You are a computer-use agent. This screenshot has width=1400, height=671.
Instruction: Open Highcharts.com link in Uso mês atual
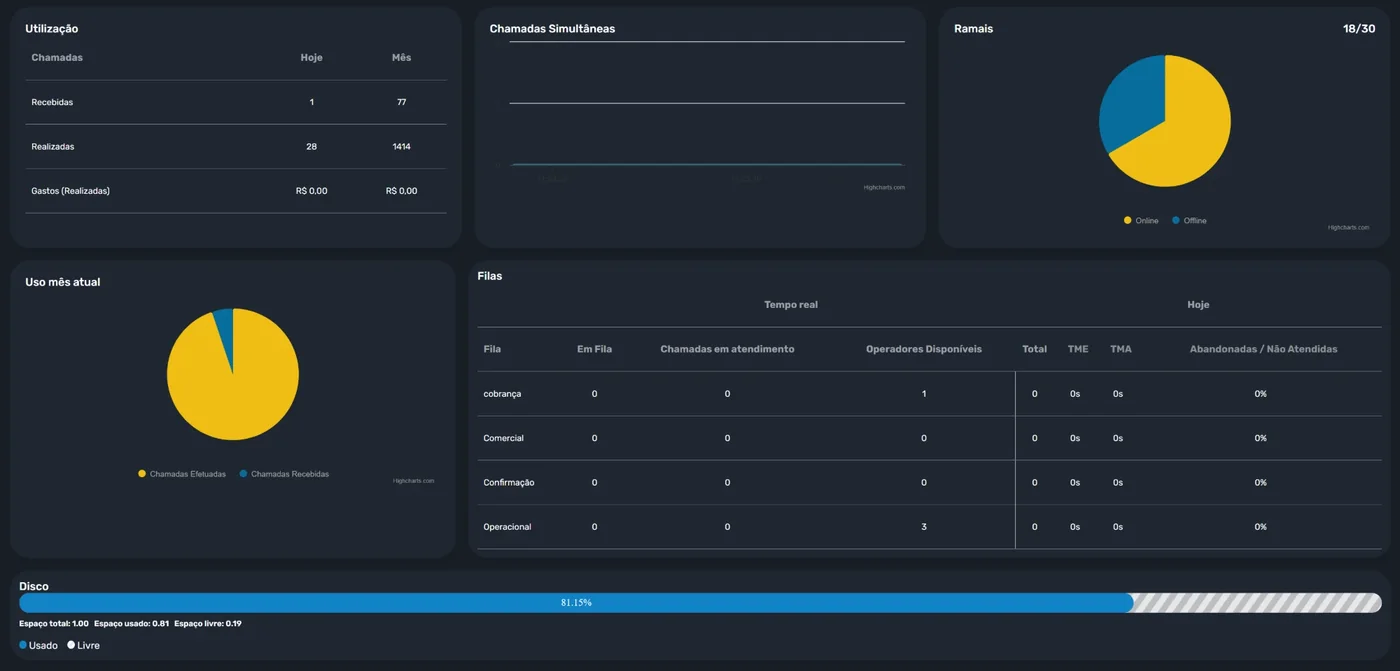(x=413, y=480)
